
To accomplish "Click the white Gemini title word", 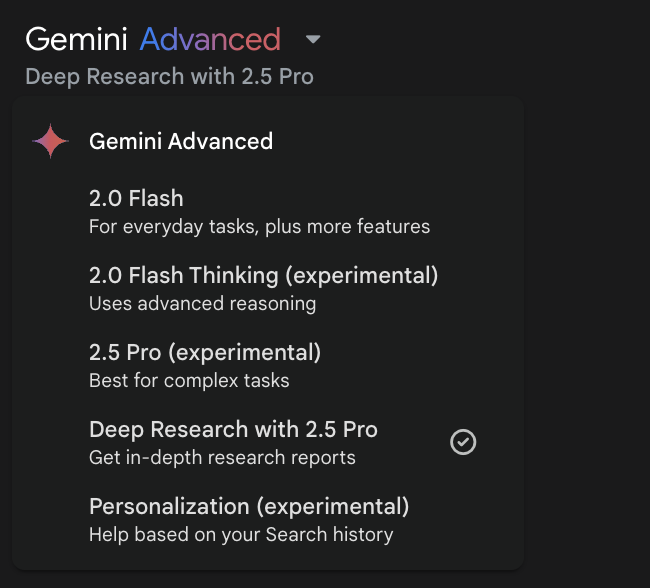I will pos(76,39).
